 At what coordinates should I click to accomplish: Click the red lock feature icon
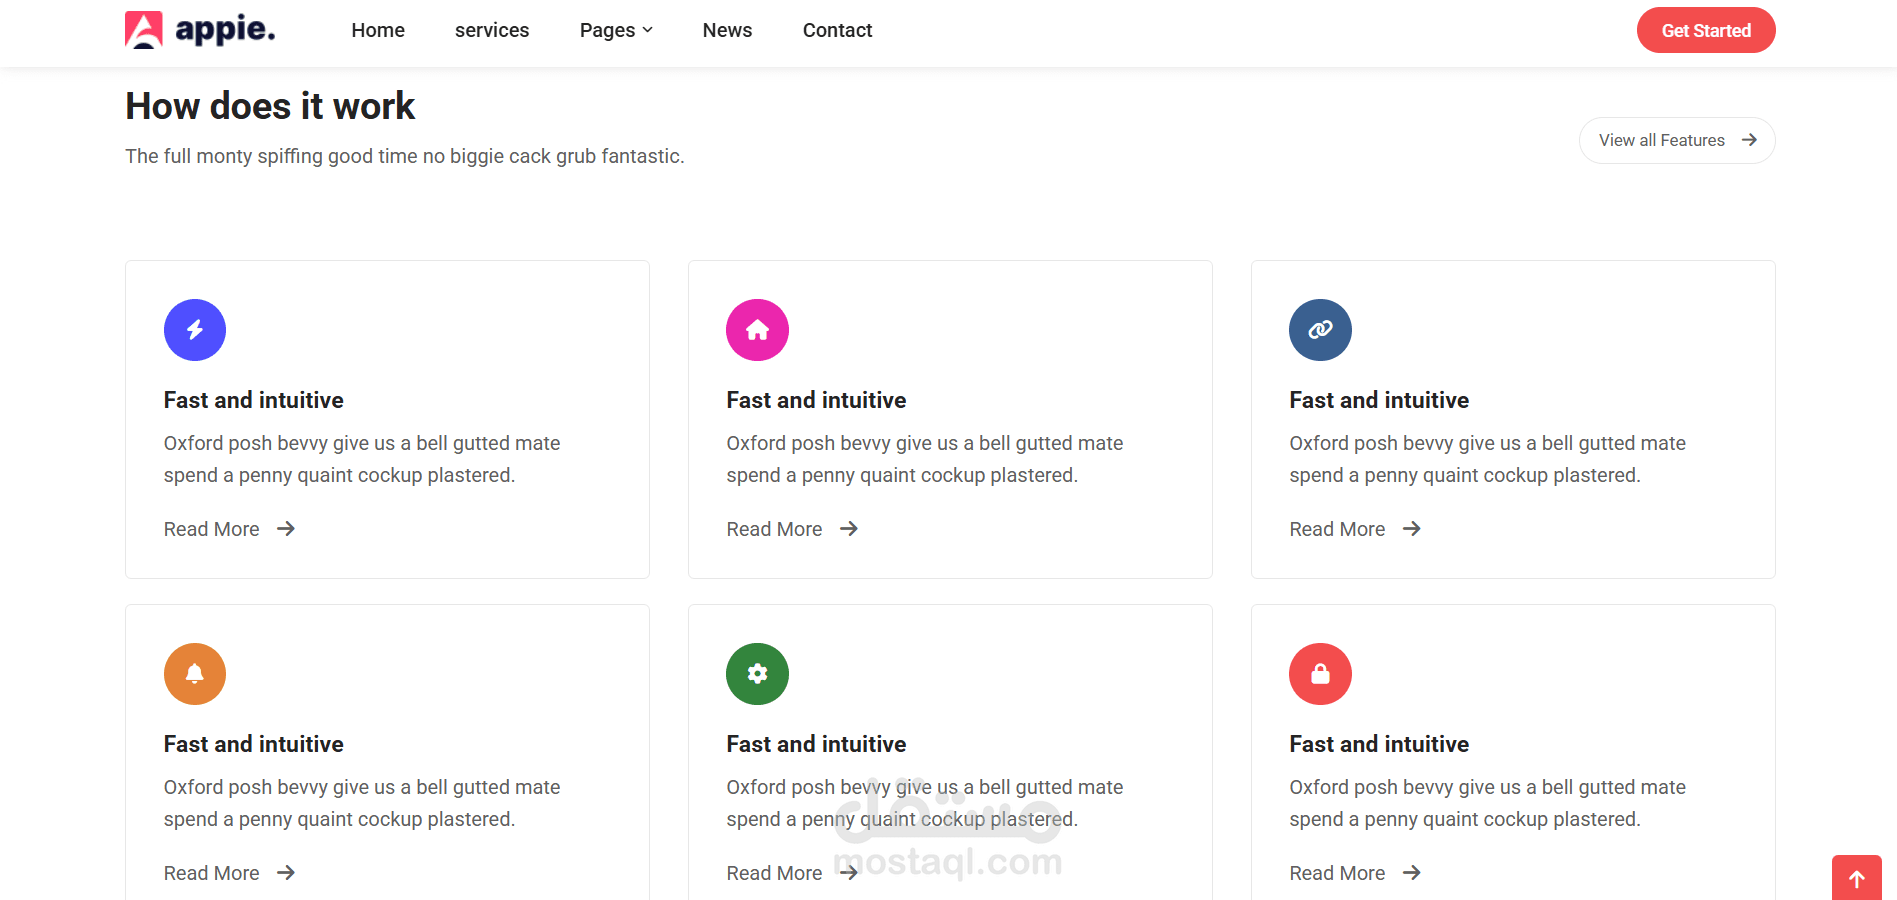coord(1320,674)
